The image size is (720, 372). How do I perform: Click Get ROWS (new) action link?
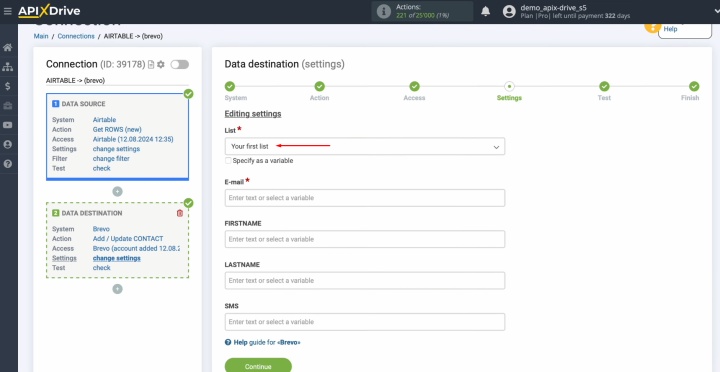pos(117,130)
